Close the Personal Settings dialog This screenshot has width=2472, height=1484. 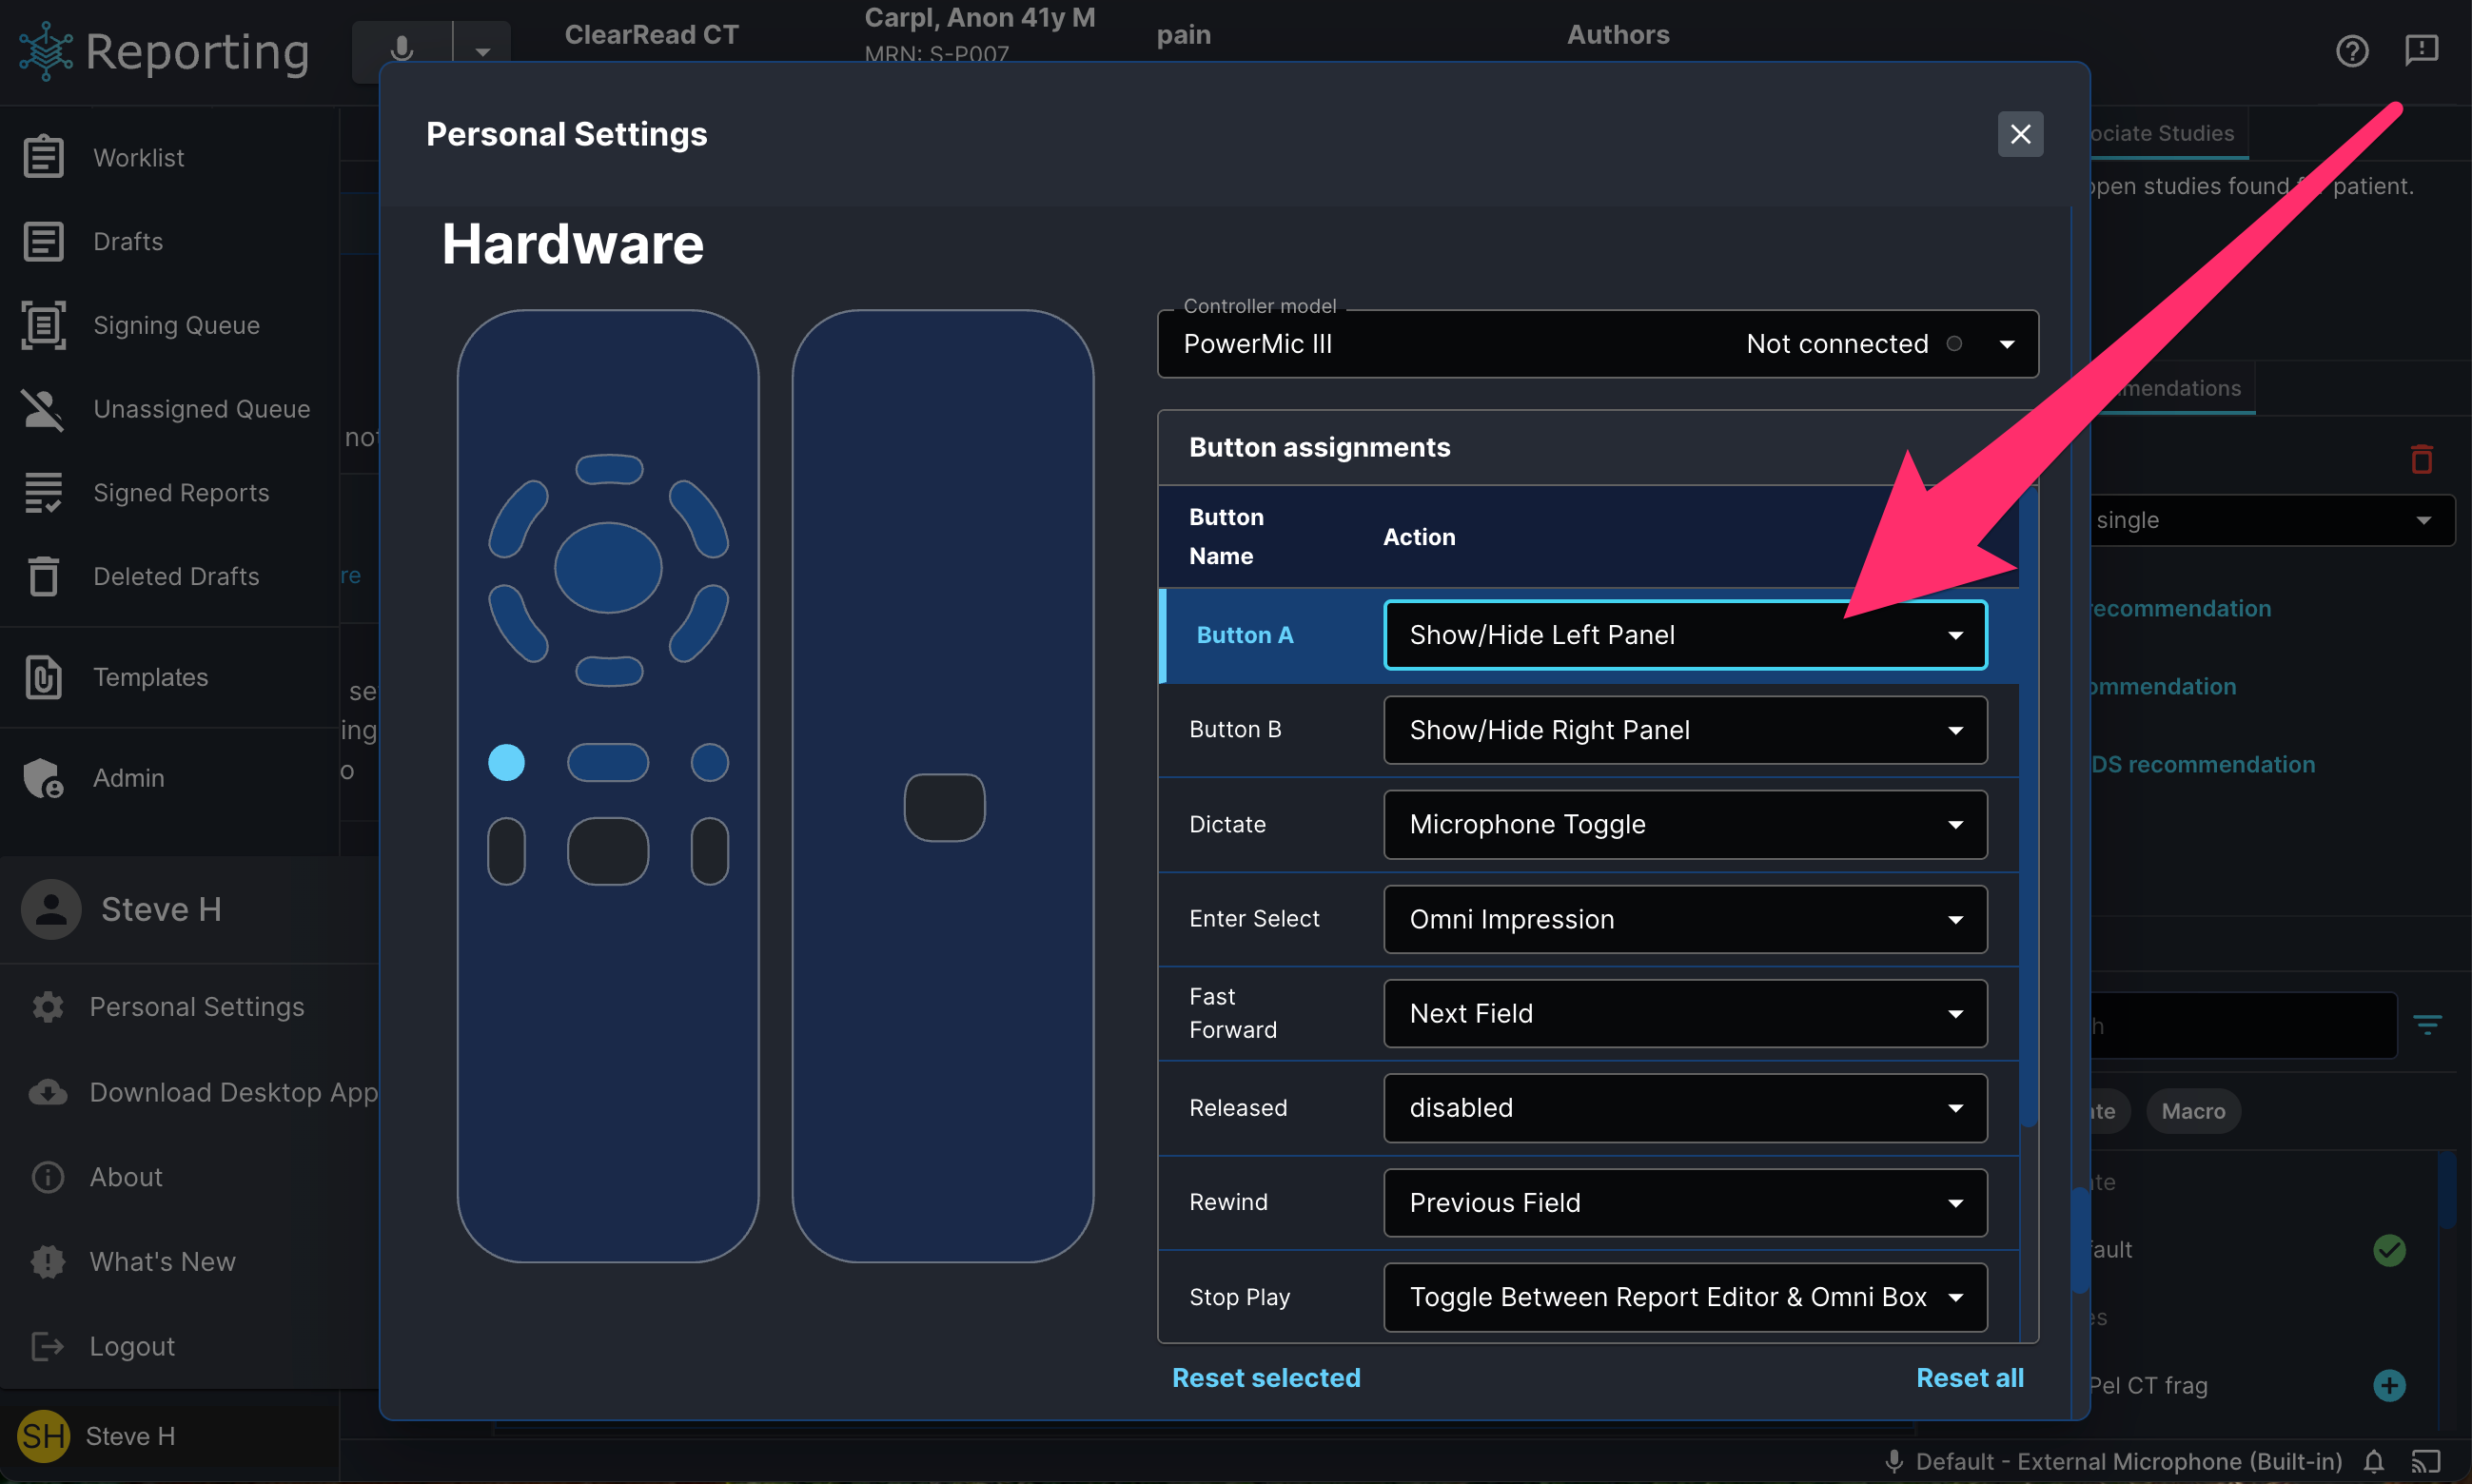pos(2020,134)
